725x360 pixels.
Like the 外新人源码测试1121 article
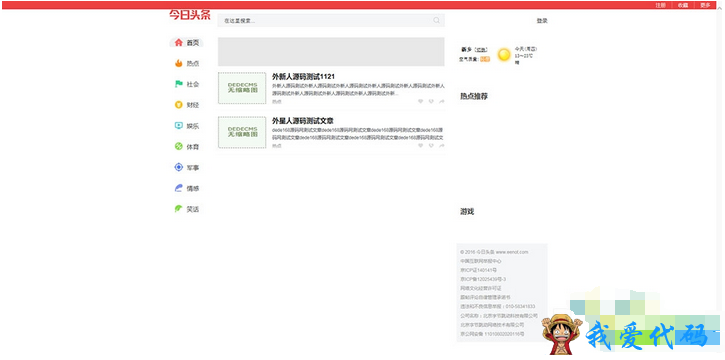(x=420, y=101)
